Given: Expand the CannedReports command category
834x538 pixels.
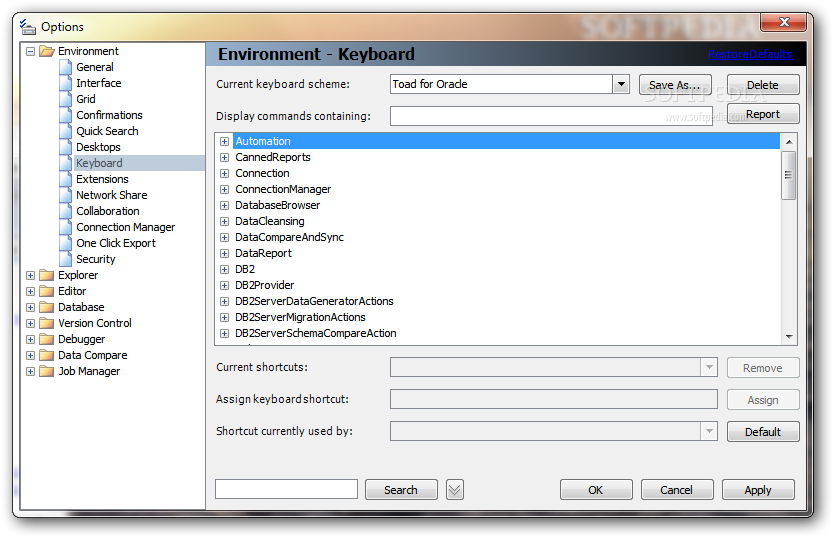Looking at the screenshot, I should 224,158.
